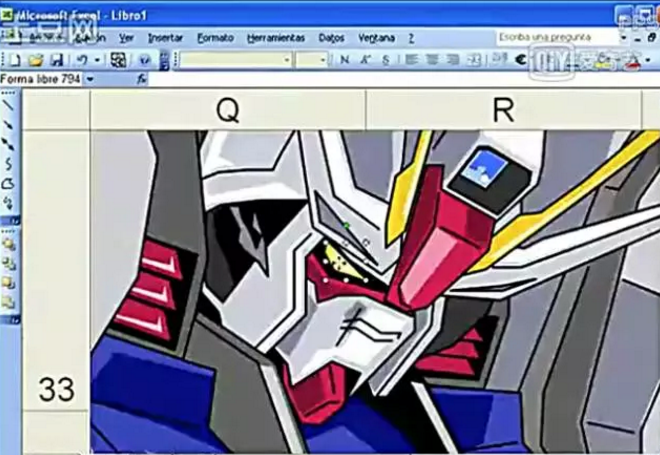Apply the Euro format

tap(521, 60)
